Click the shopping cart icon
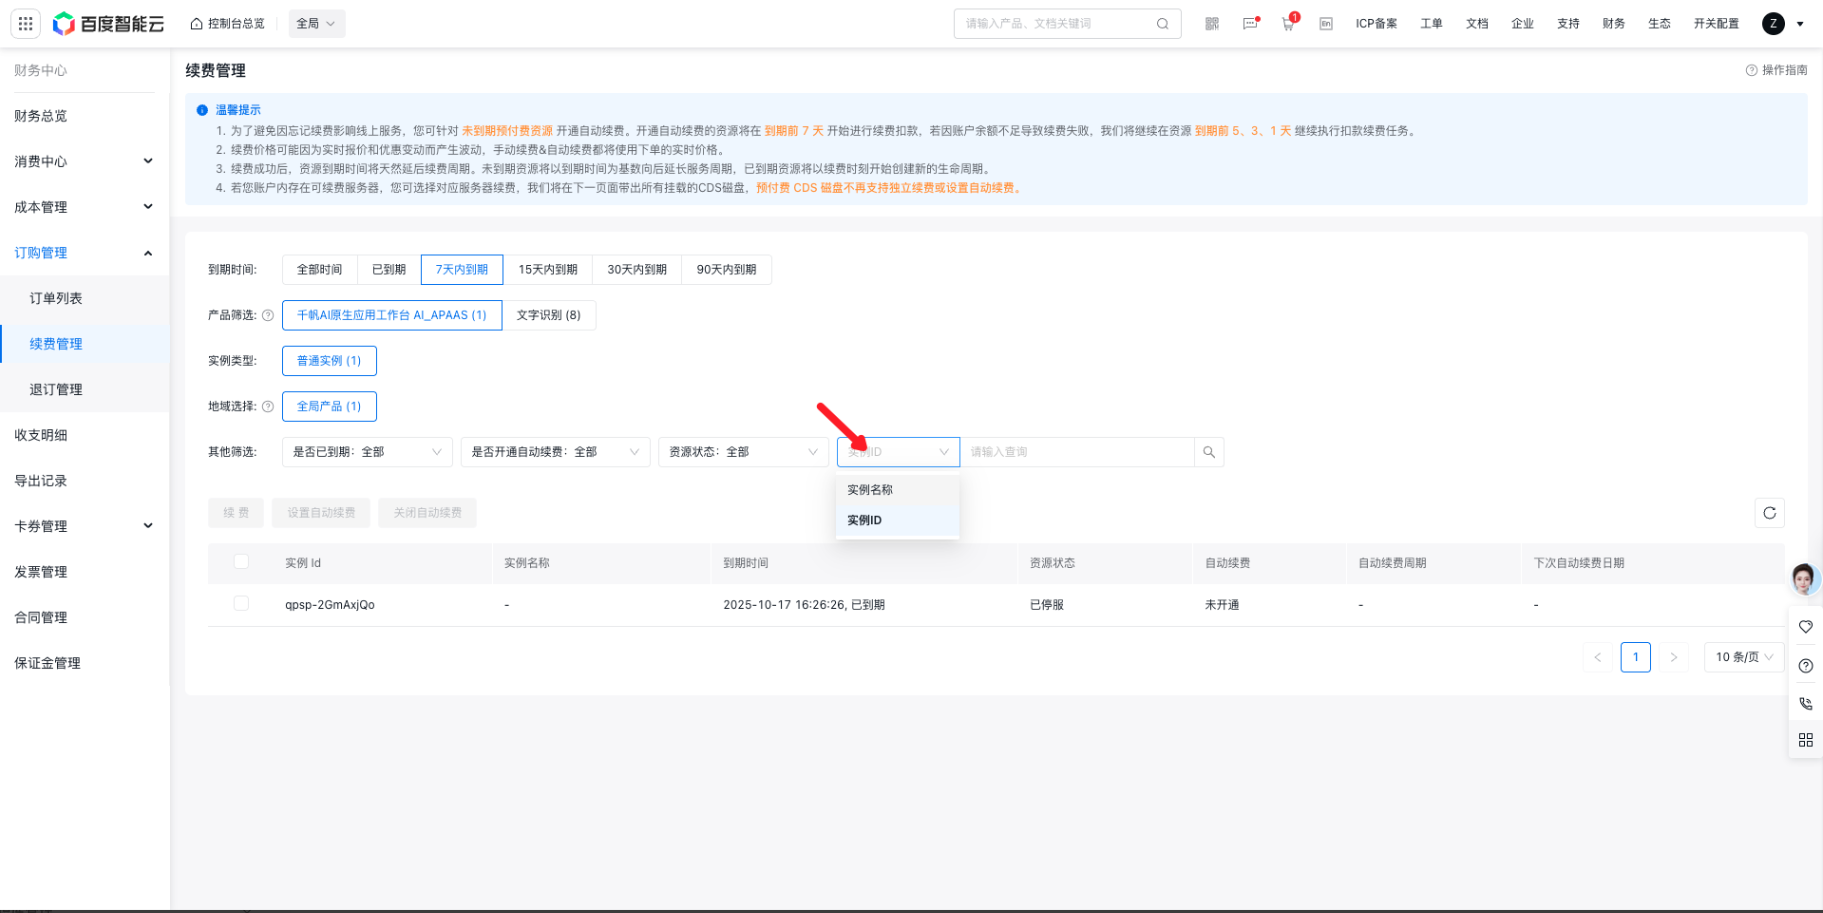Screen dimensions: 1823x913 click(1288, 24)
